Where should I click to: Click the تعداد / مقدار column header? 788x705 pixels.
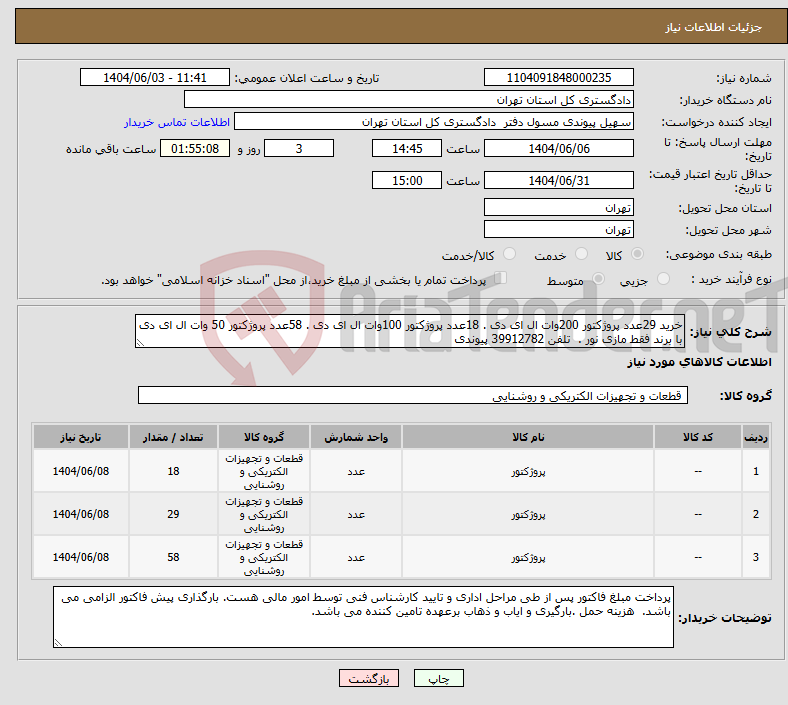(x=173, y=437)
